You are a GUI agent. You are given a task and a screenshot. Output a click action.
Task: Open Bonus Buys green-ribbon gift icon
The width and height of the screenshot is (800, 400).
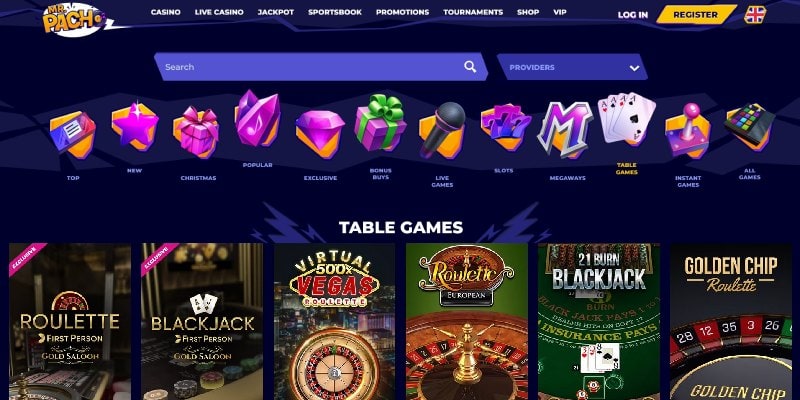click(381, 122)
